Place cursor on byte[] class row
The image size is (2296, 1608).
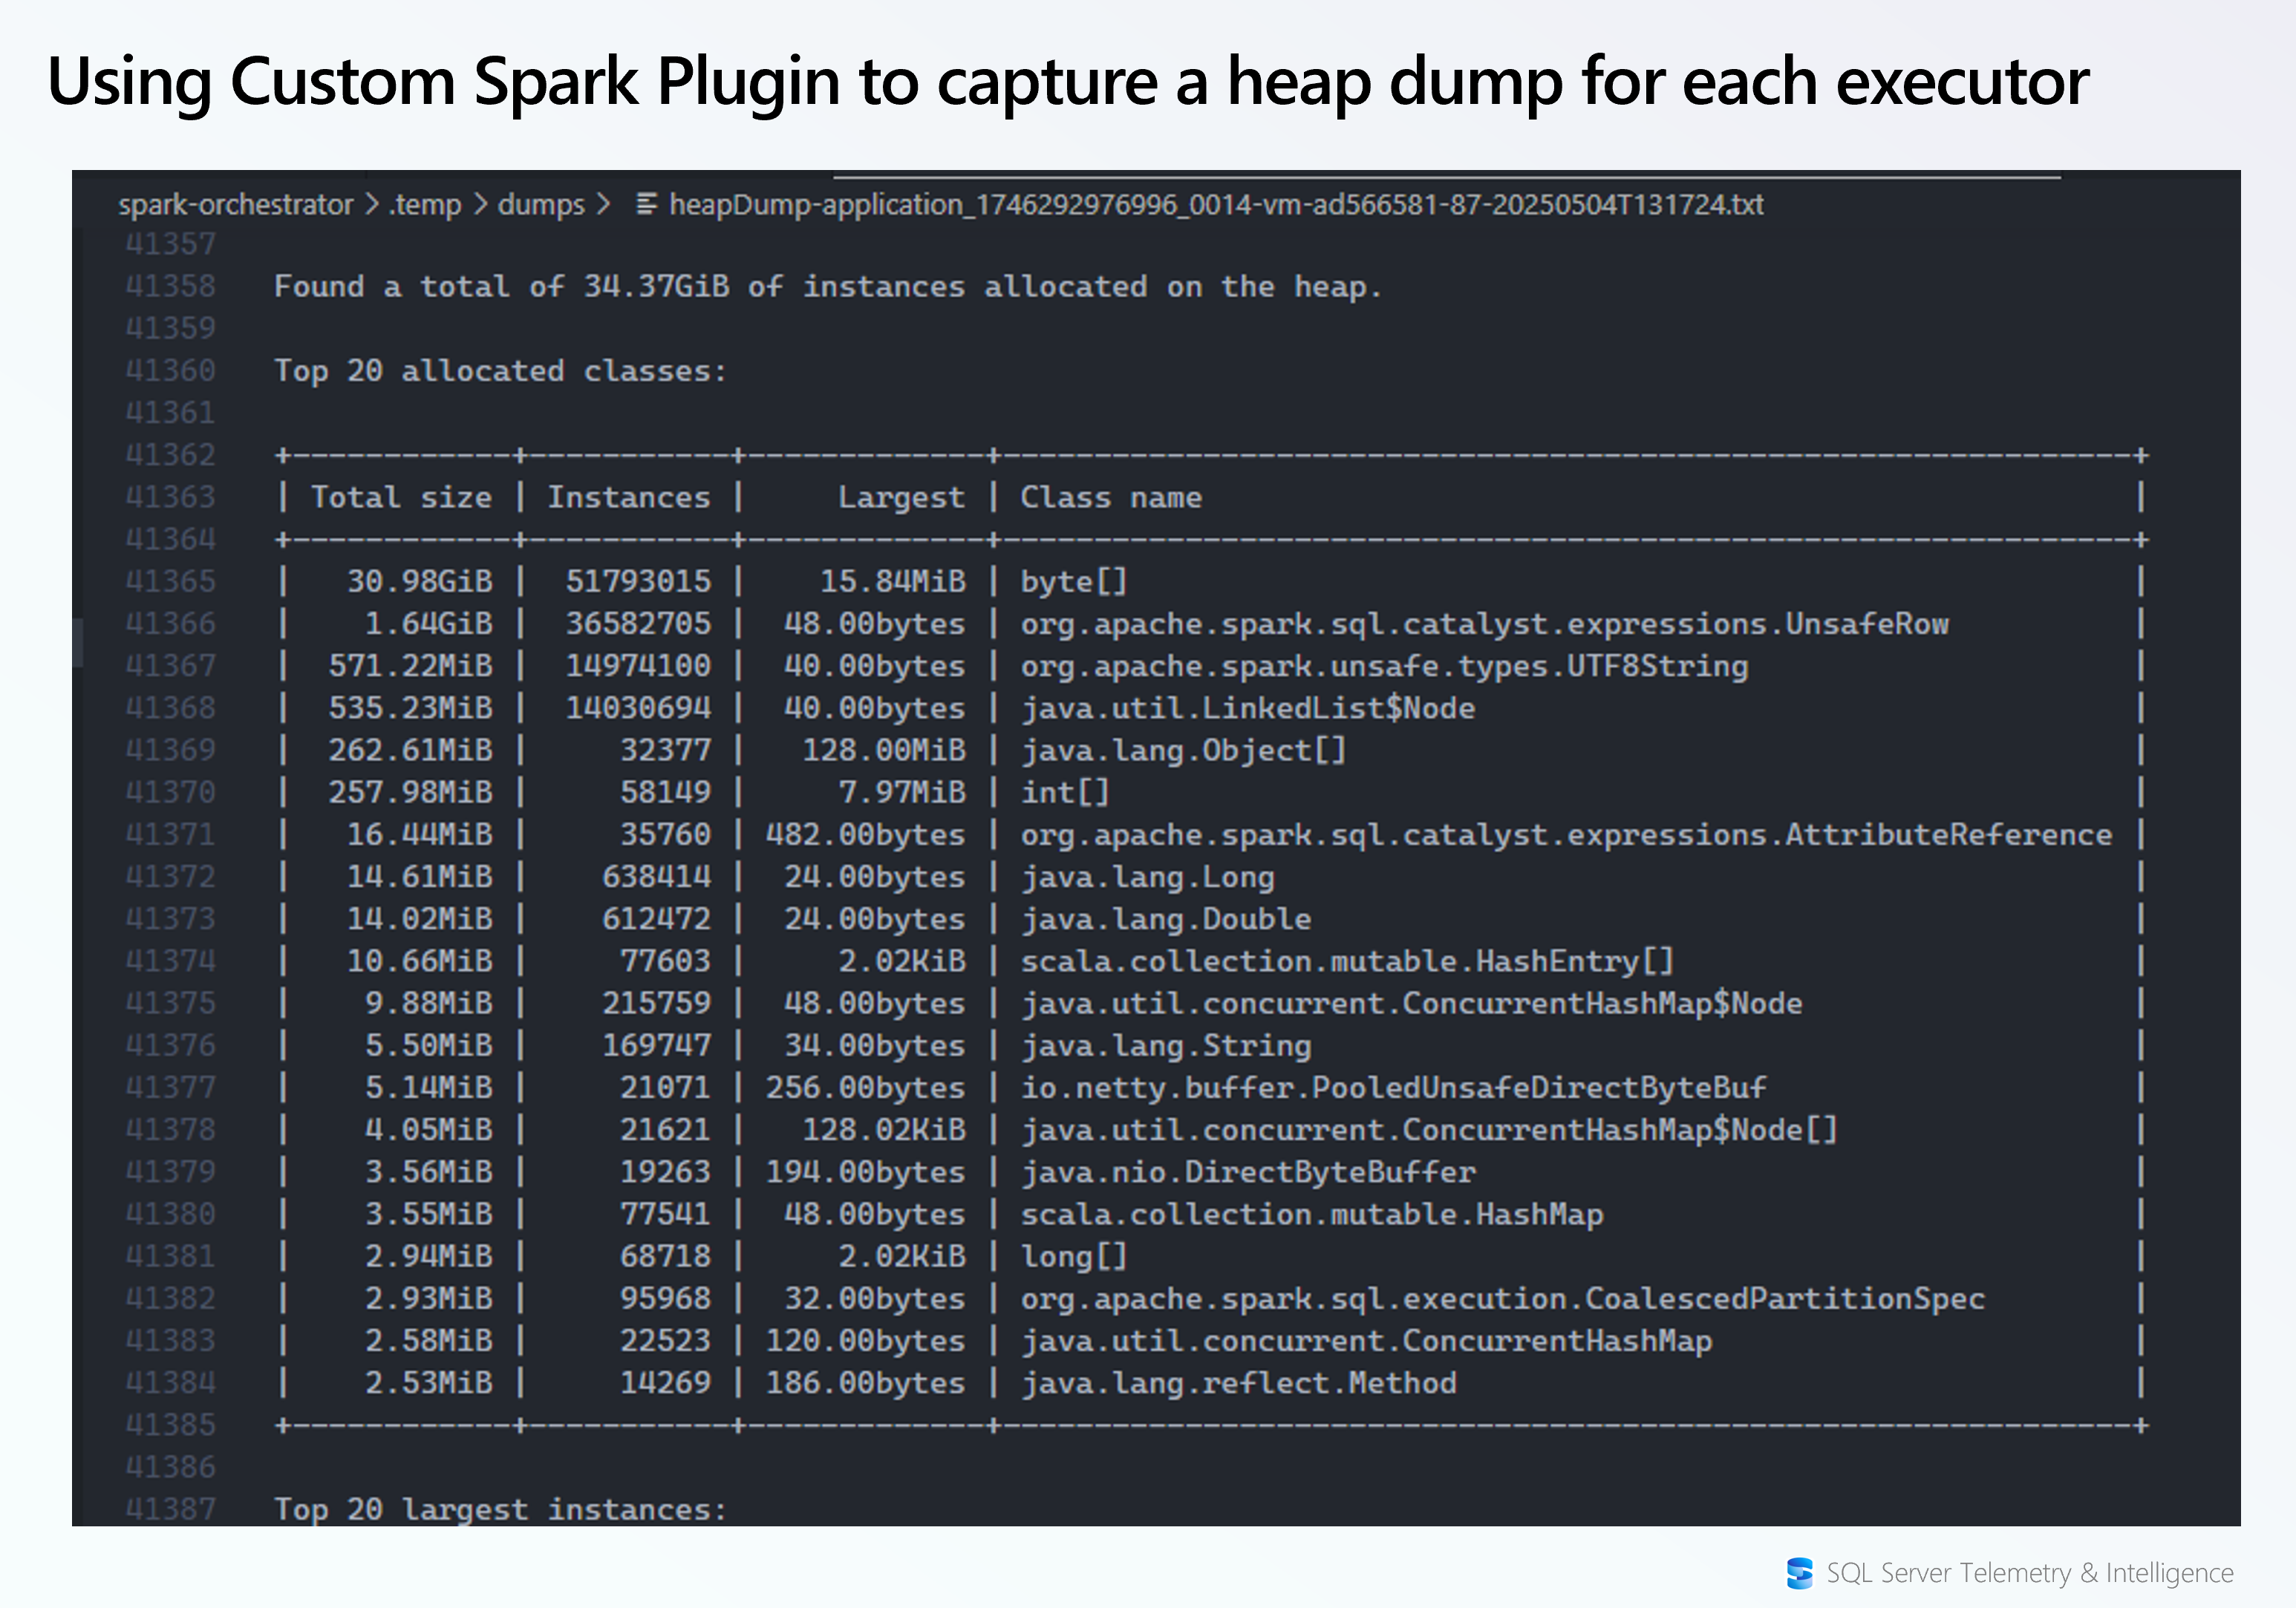click(x=1073, y=581)
